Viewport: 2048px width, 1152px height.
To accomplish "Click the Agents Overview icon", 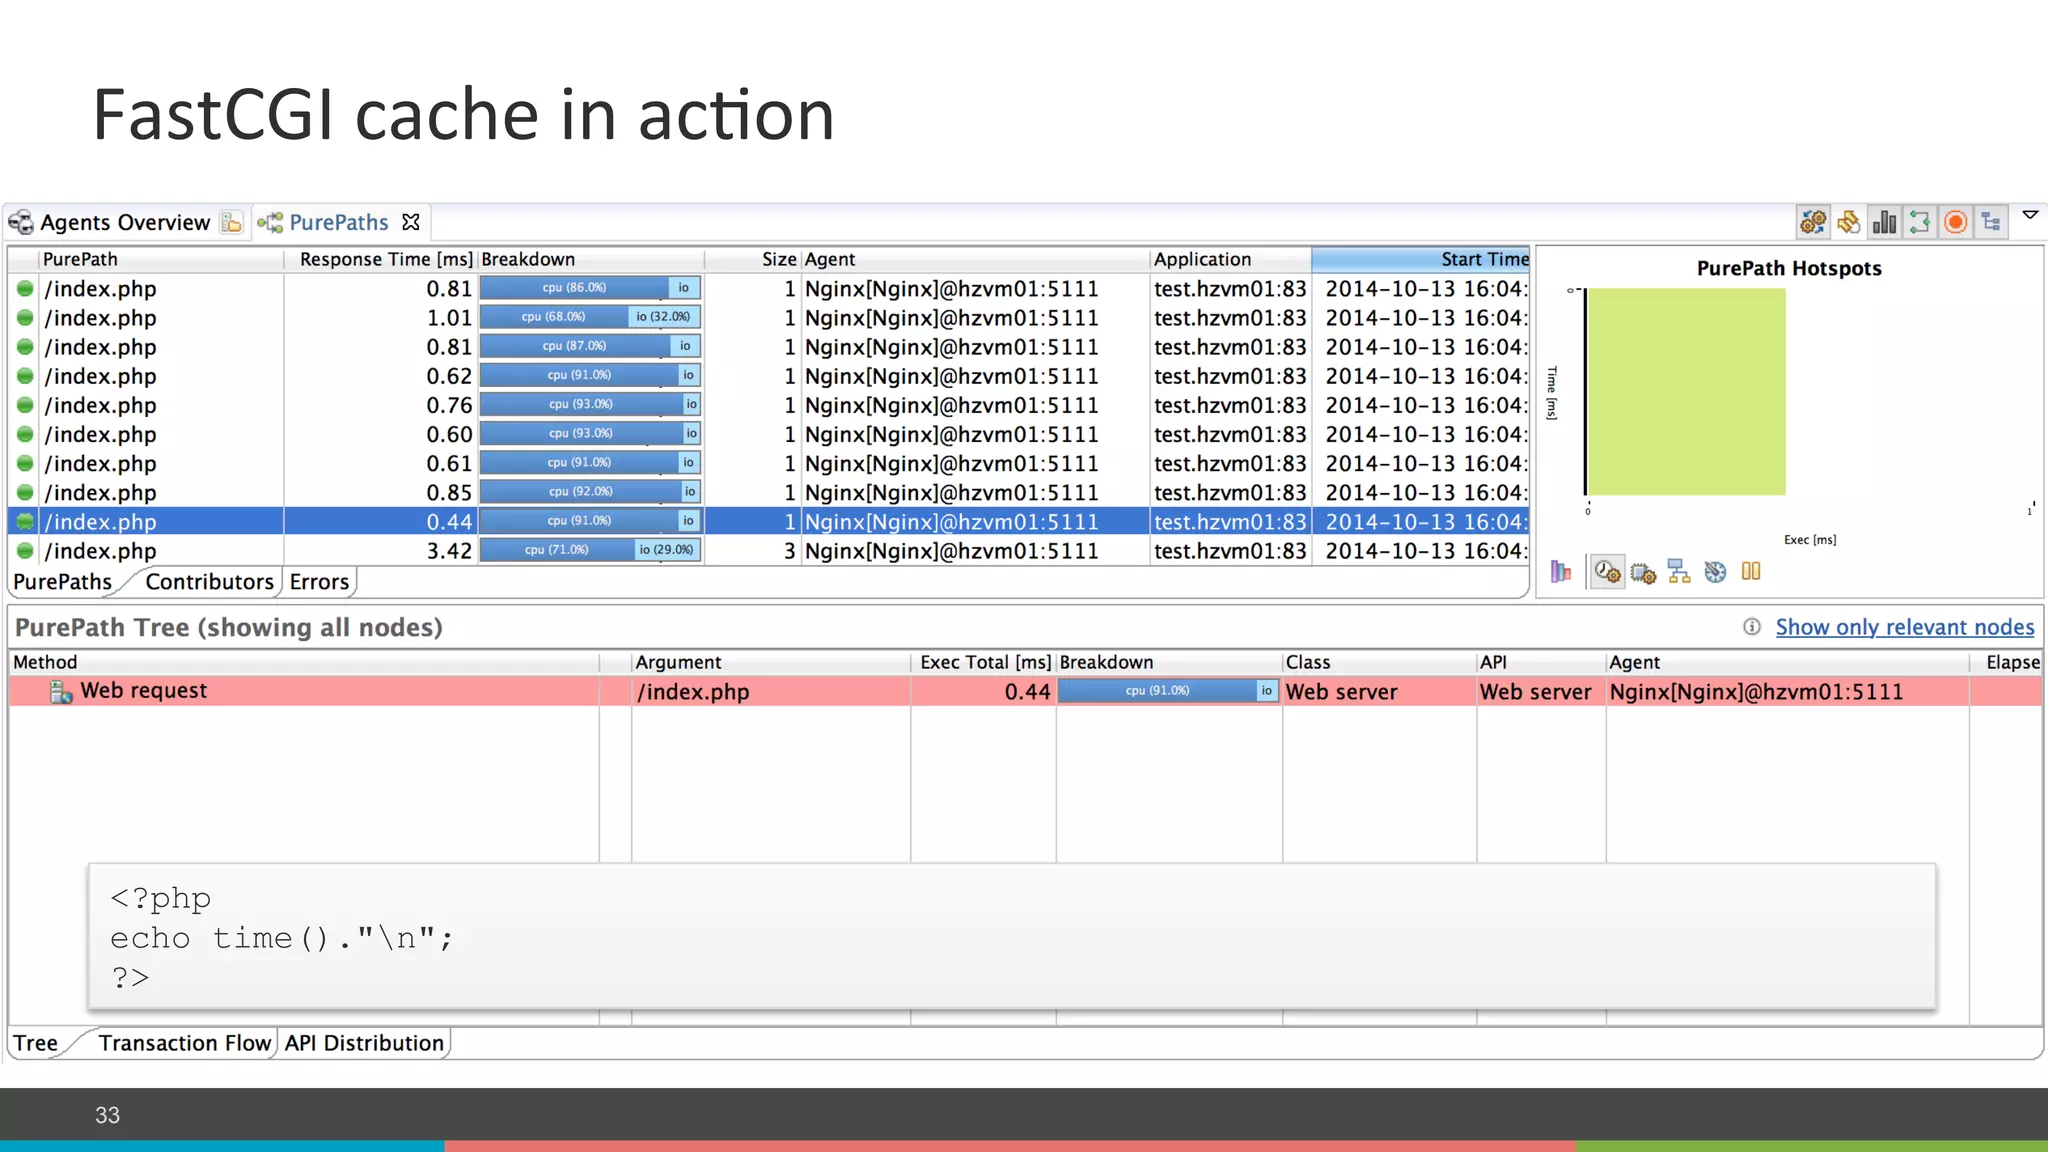I will pos(21,222).
